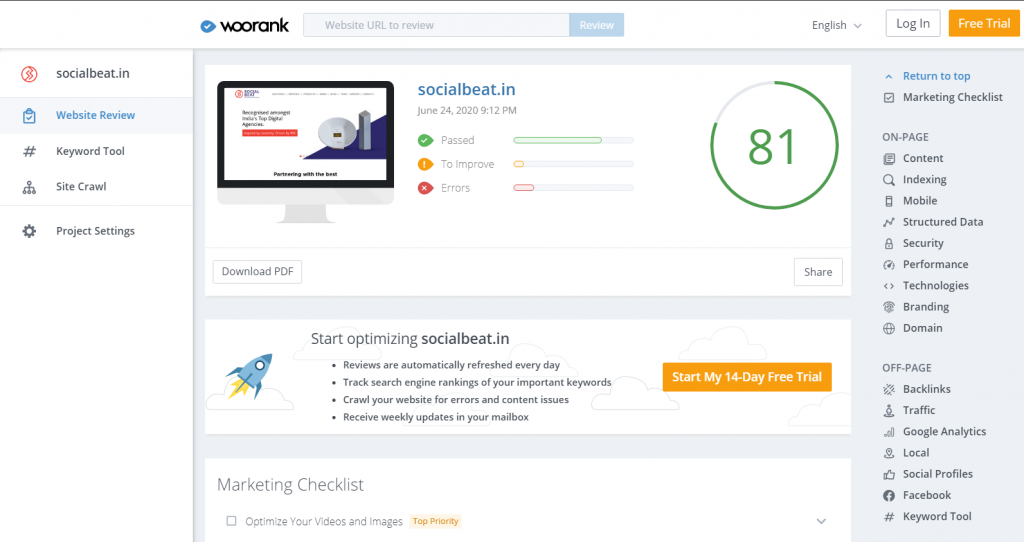Click the Branding fingerprint icon
Screen dimensions: 1024x542
[x=889, y=307]
